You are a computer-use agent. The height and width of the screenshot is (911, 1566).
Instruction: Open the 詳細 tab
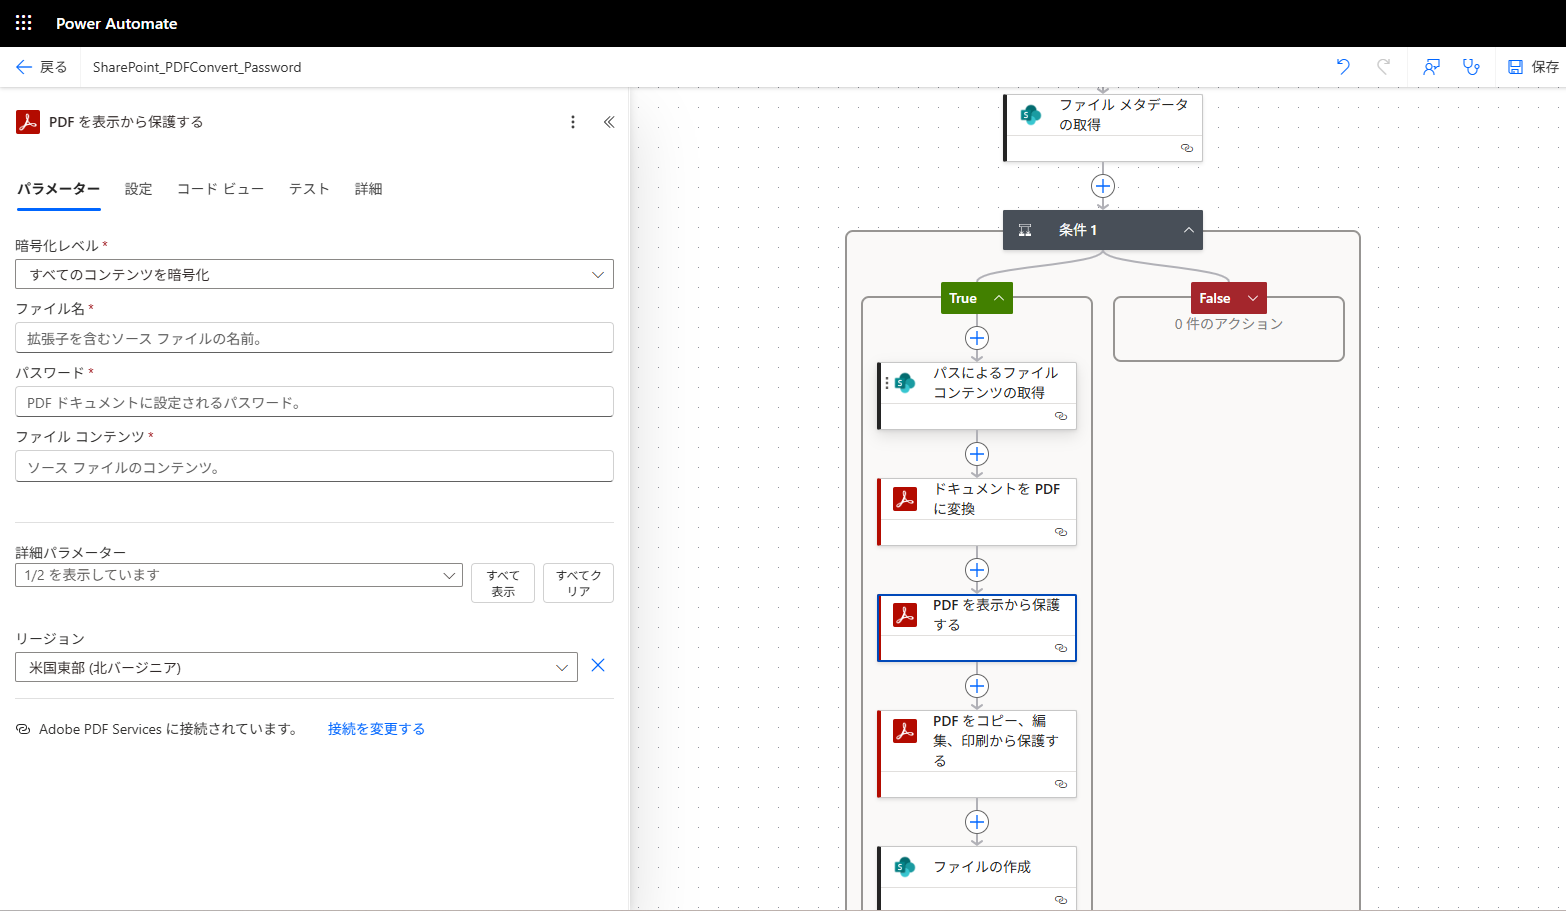[369, 189]
